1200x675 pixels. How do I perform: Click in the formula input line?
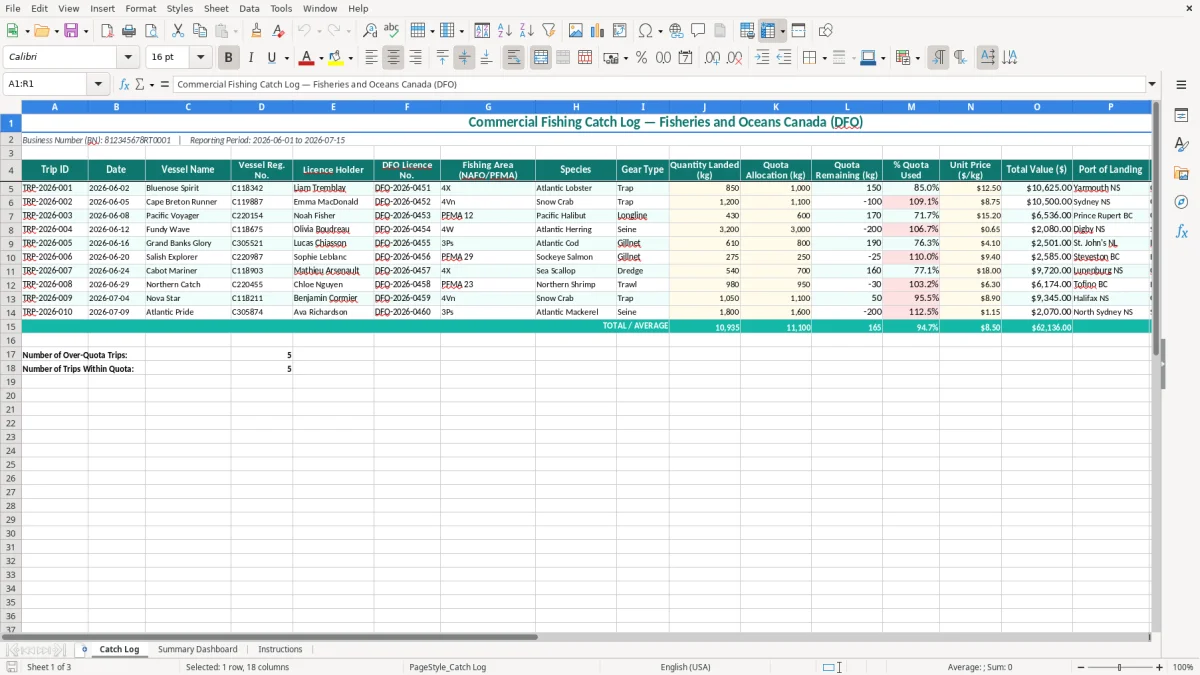tap(658, 85)
